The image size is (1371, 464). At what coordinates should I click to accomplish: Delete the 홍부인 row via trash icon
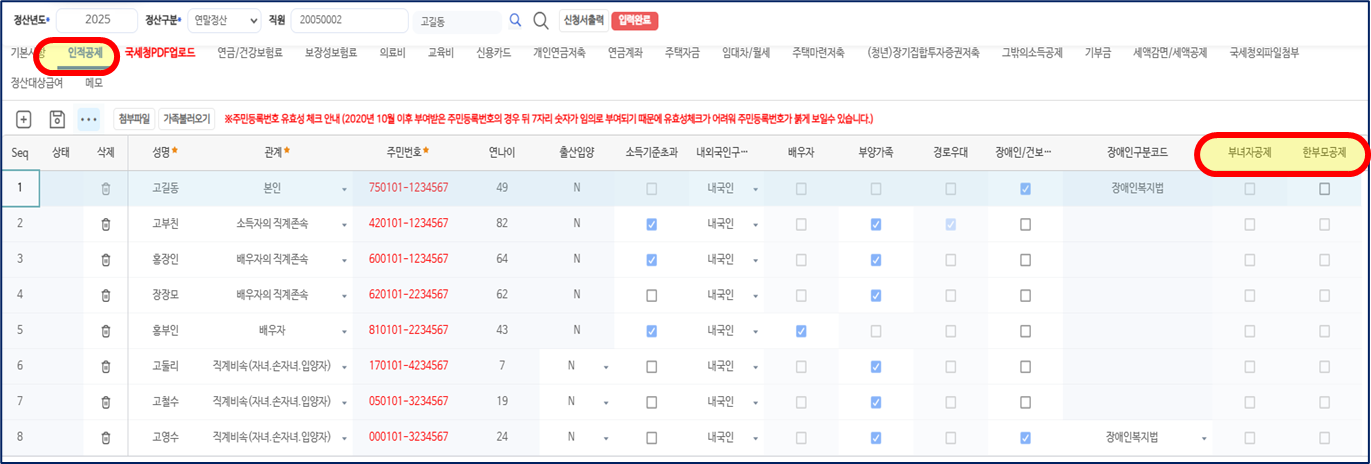pyautogui.click(x=105, y=331)
